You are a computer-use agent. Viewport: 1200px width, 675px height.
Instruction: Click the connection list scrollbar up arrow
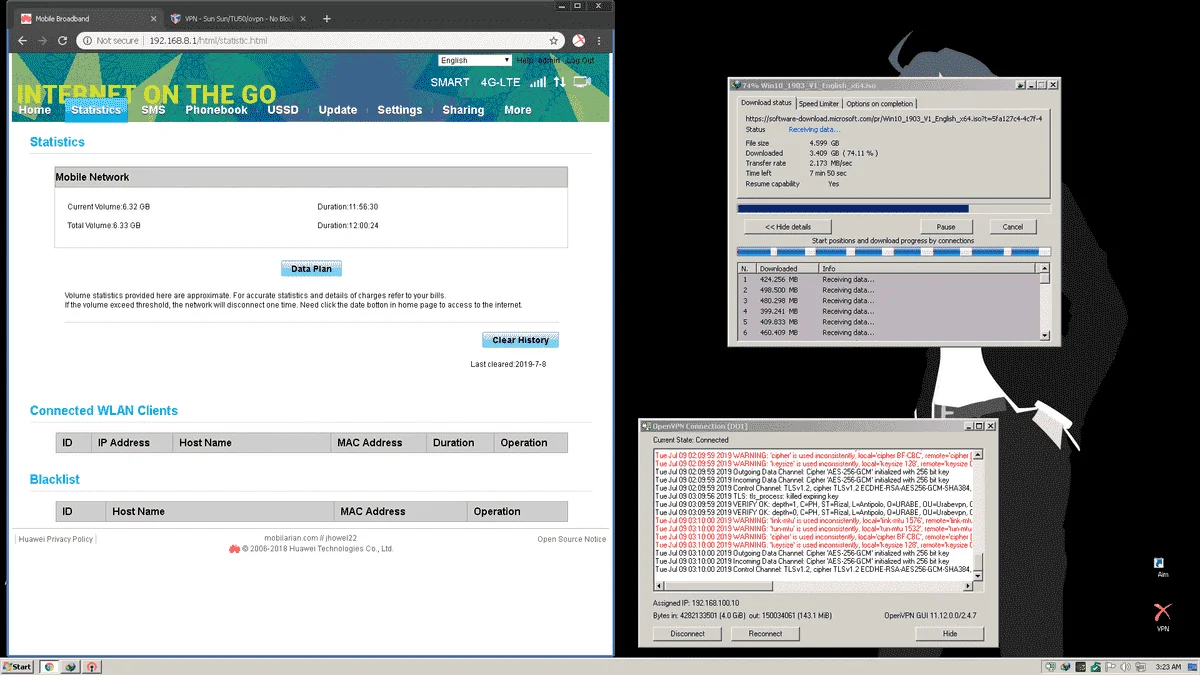(1045, 269)
